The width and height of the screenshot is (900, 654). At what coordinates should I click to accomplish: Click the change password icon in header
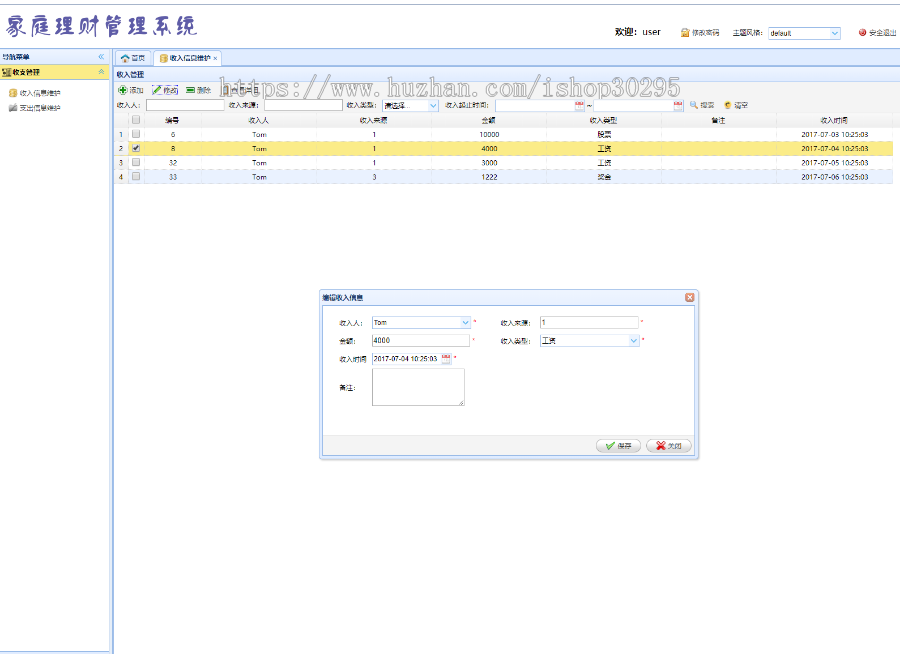pyautogui.click(x=686, y=33)
